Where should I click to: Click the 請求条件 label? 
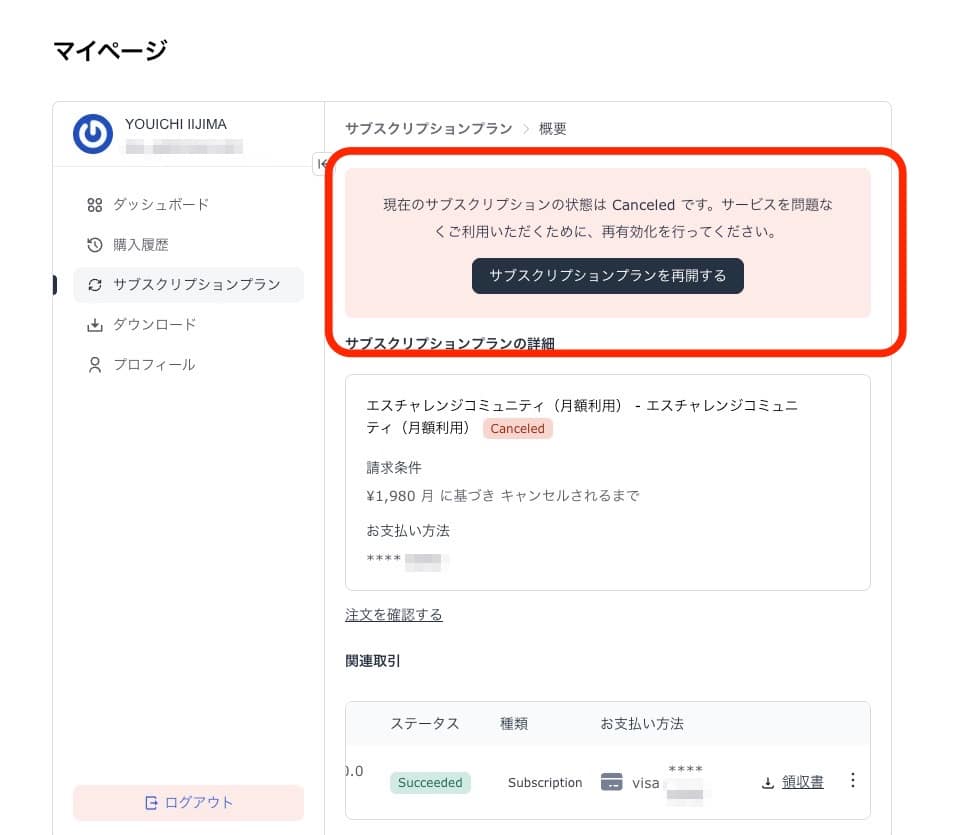393,468
